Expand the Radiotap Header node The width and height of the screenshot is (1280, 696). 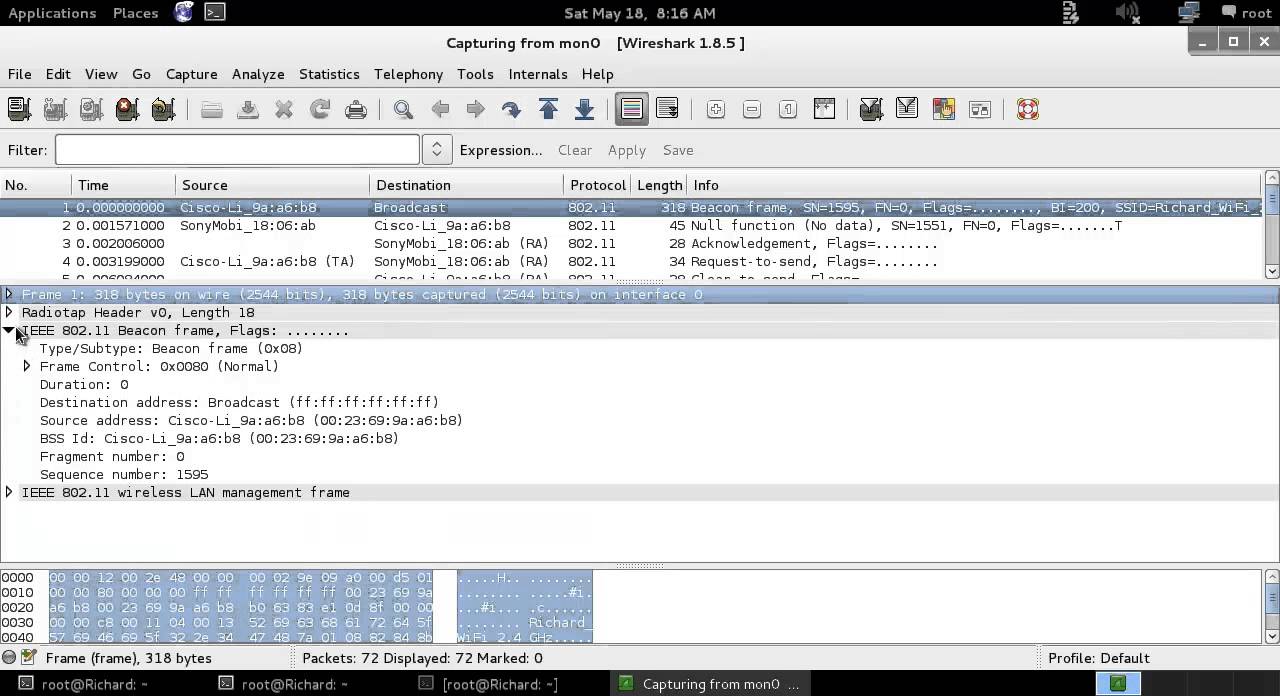[x=9, y=312]
